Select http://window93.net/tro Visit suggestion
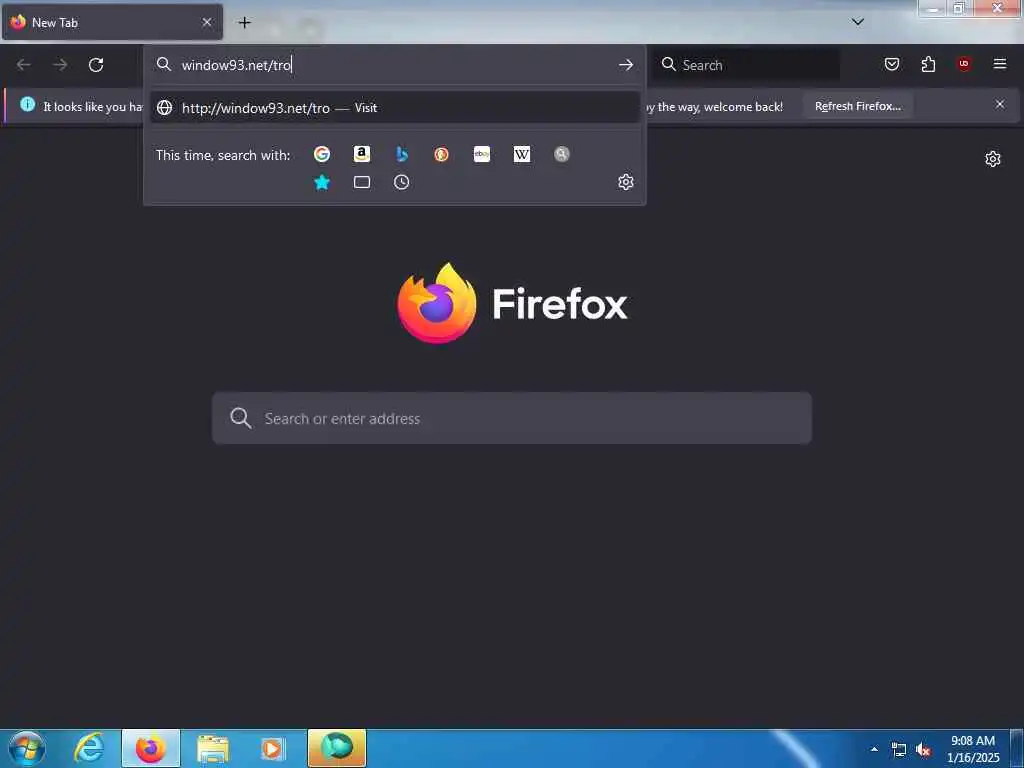The height and width of the screenshot is (768, 1024). [394, 108]
